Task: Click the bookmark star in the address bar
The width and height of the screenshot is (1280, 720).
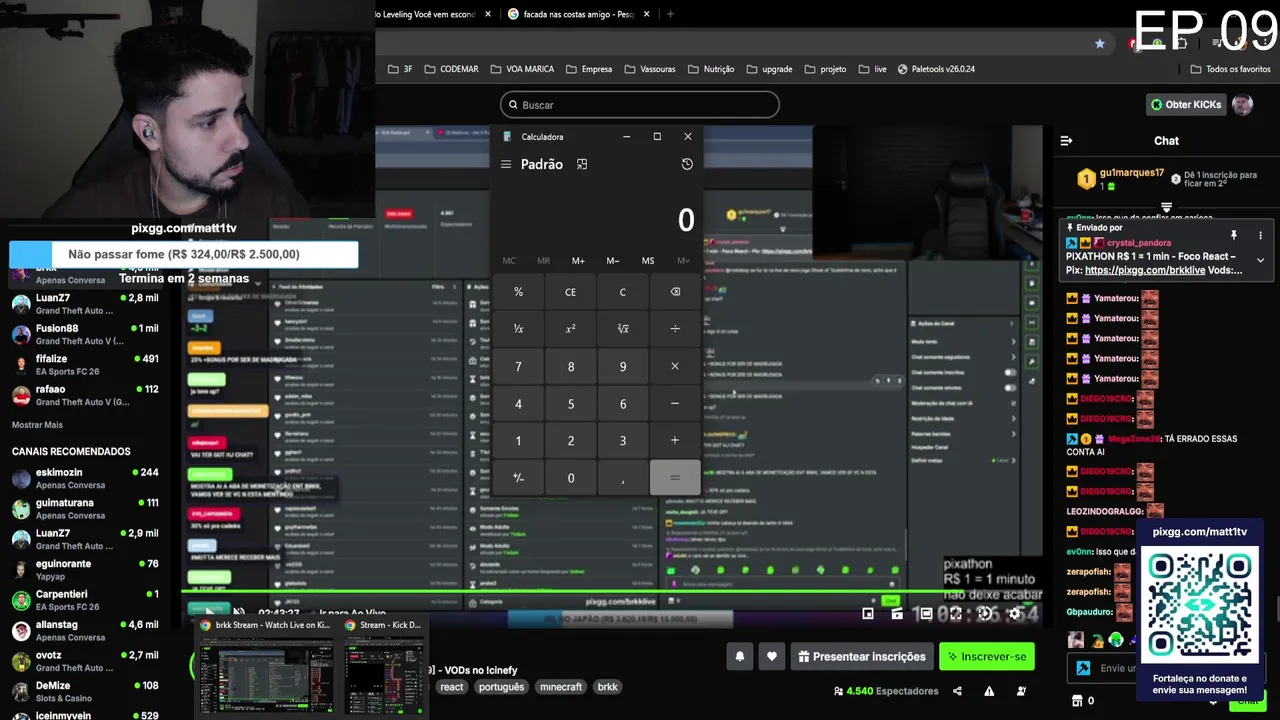Action: coord(1100,44)
